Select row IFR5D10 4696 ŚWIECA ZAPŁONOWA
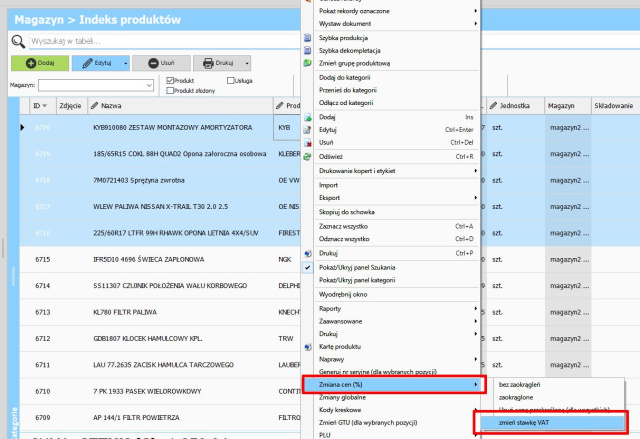 (160, 259)
